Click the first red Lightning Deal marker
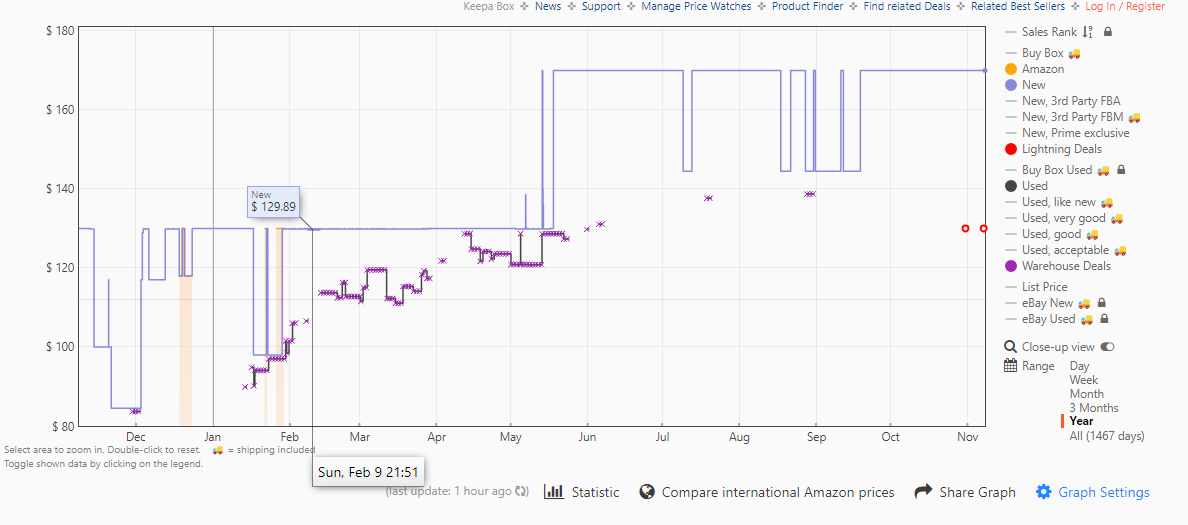Screen dimensions: 1188x525 click(965, 228)
